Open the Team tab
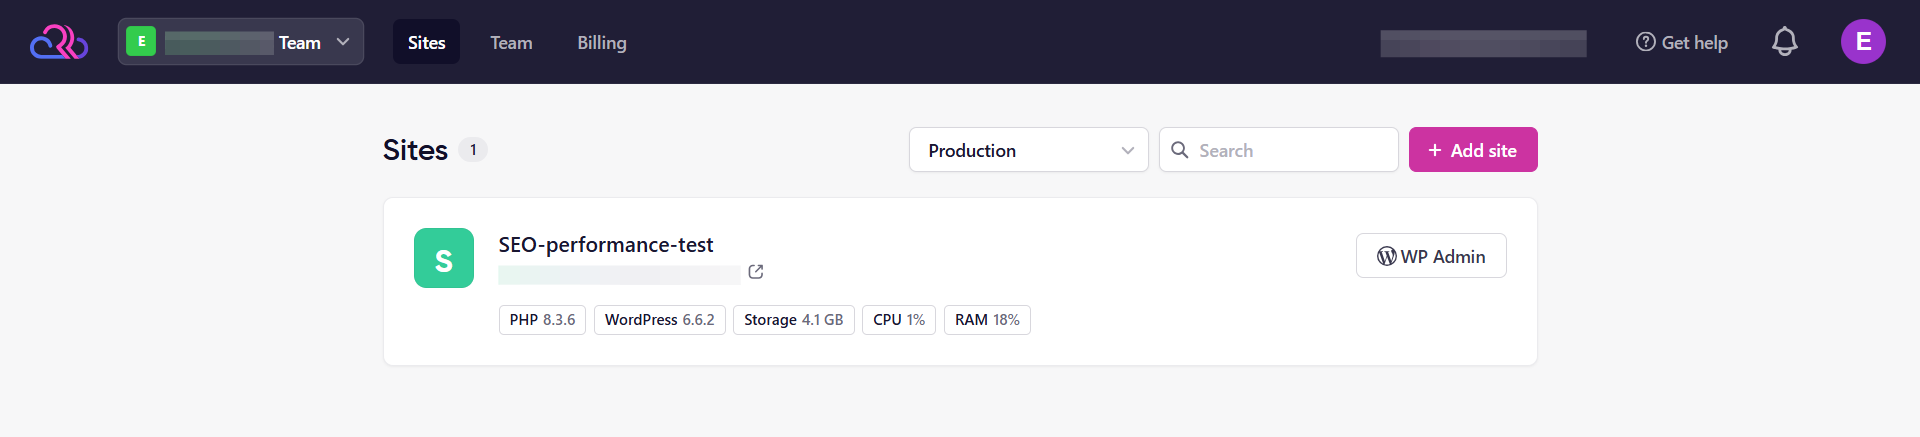The width and height of the screenshot is (1920, 437). tap(511, 42)
